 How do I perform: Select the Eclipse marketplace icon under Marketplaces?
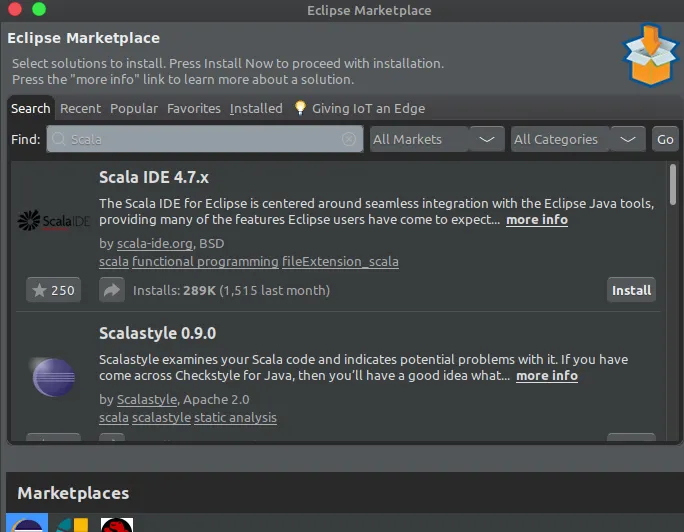point(27,522)
